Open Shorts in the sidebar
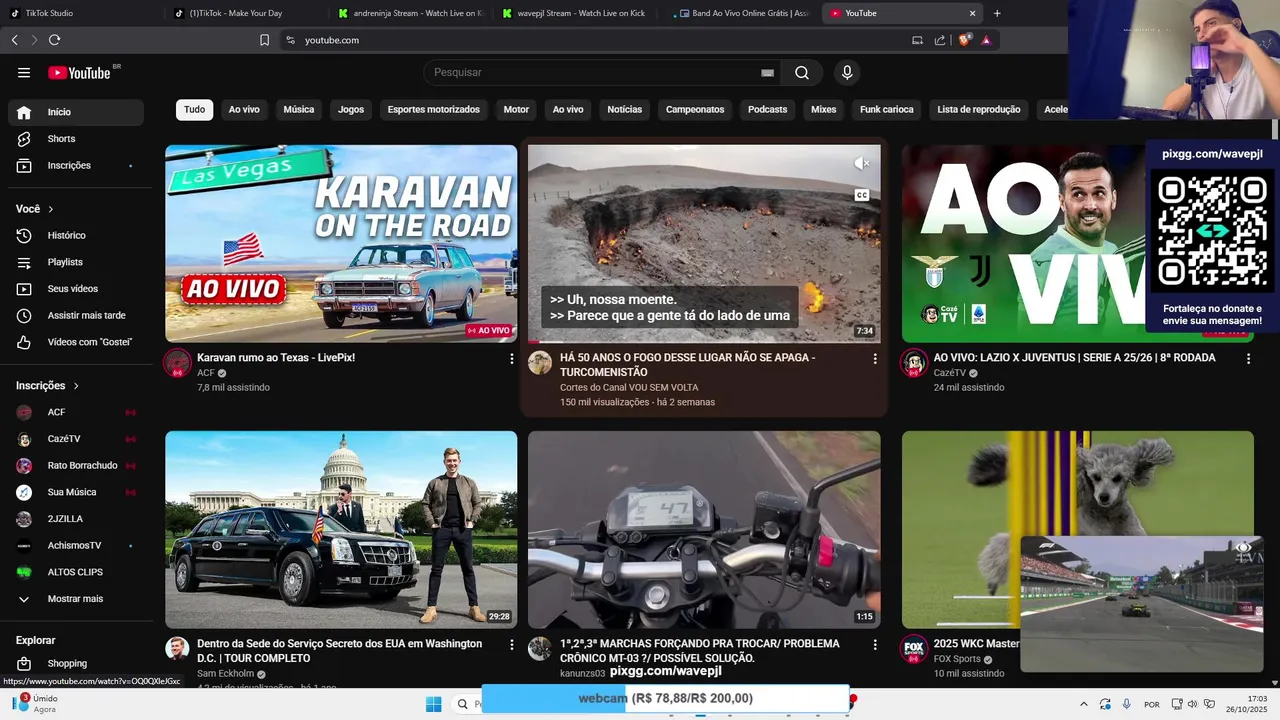The image size is (1280, 720). (x=76, y=139)
